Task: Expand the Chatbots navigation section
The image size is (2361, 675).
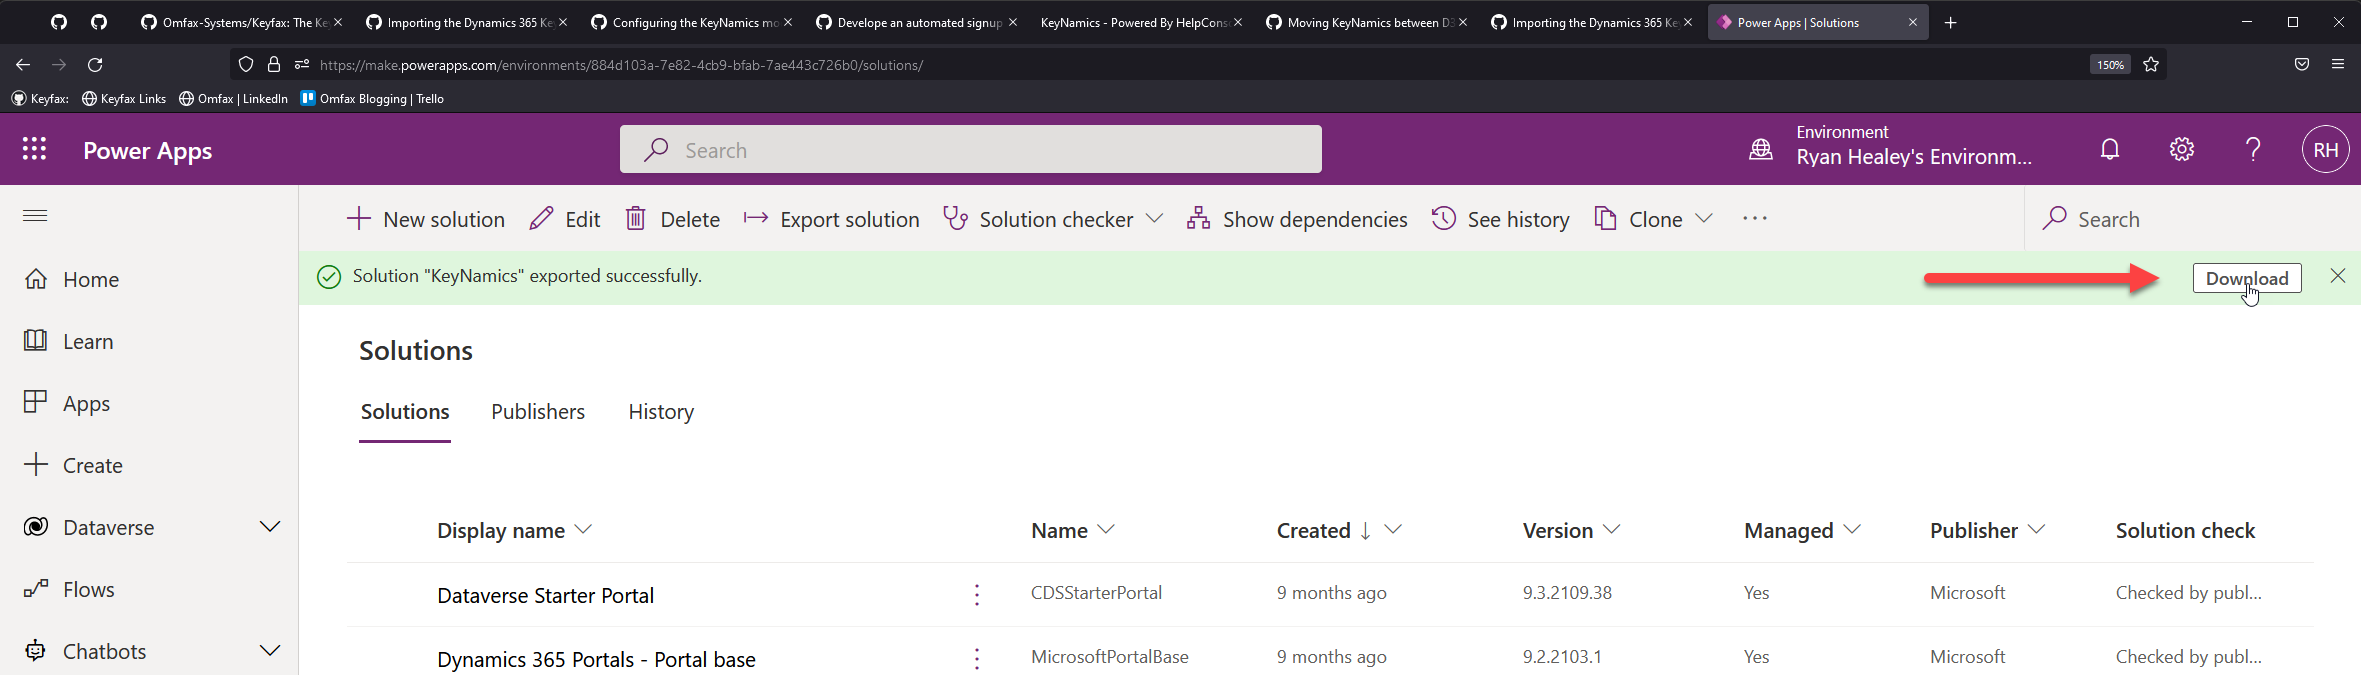Action: point(270,651)
